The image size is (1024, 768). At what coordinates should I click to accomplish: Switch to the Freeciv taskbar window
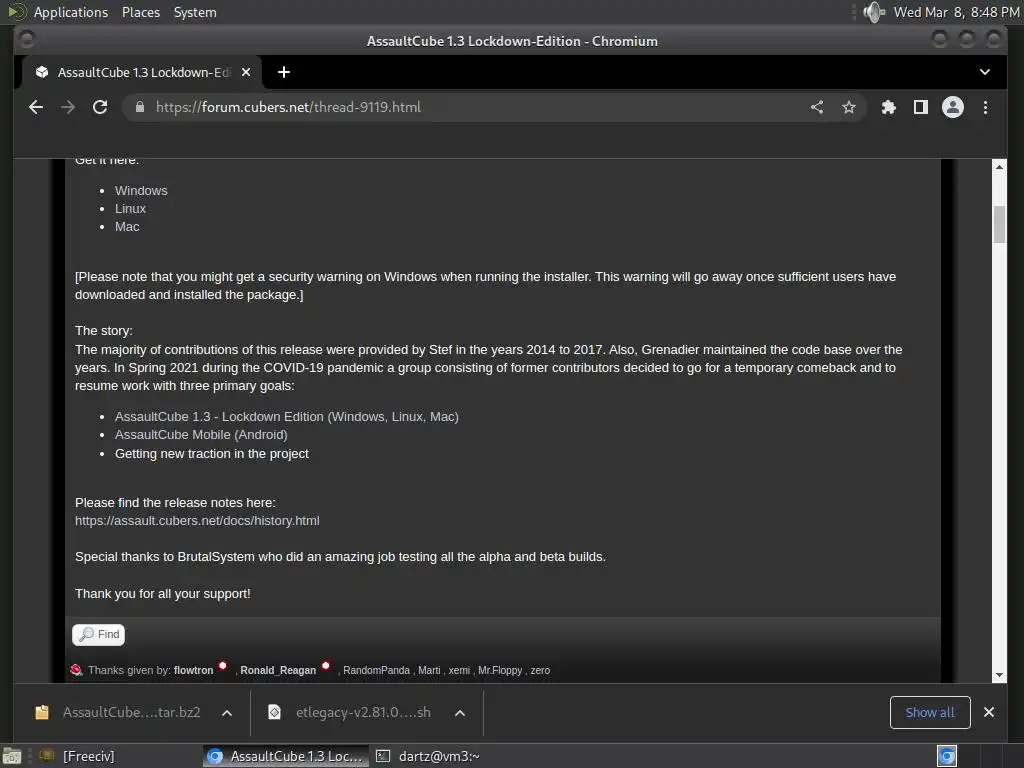point(77,756)
